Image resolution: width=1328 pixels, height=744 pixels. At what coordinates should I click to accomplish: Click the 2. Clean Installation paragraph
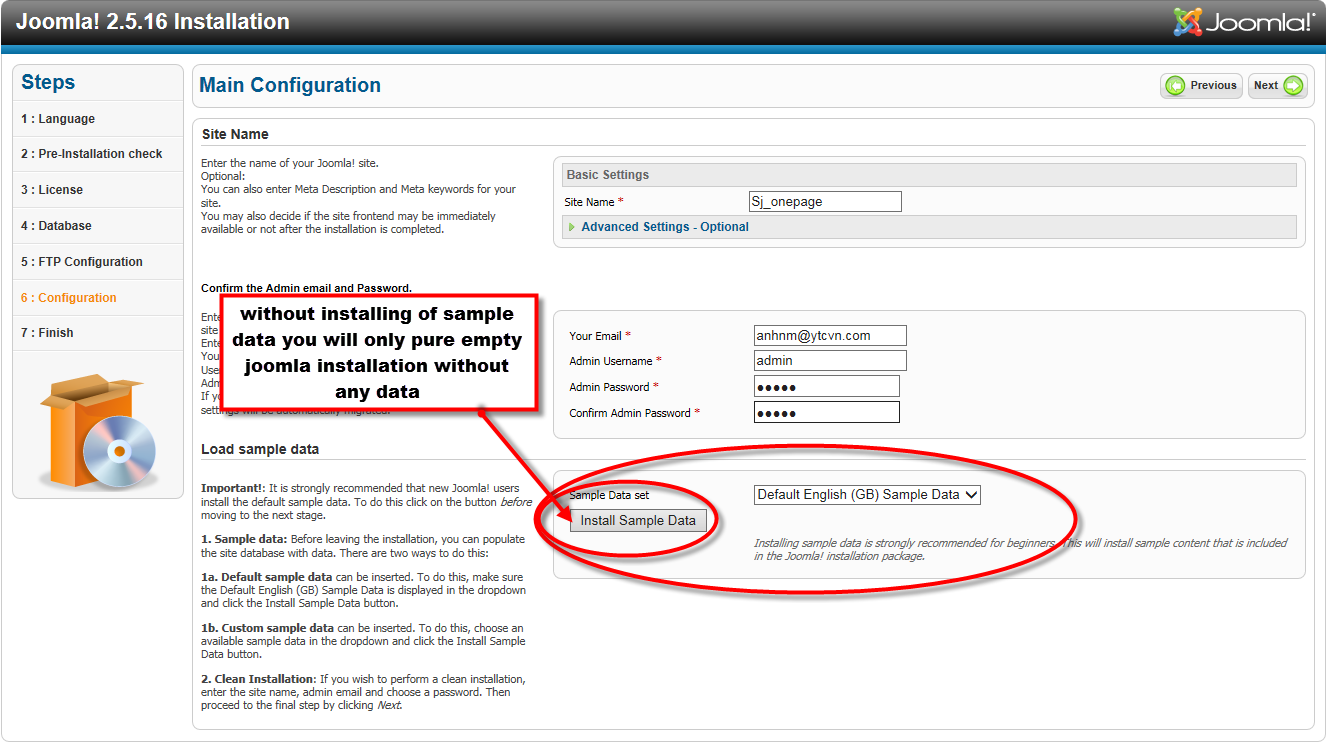click(x=363, y=692)
